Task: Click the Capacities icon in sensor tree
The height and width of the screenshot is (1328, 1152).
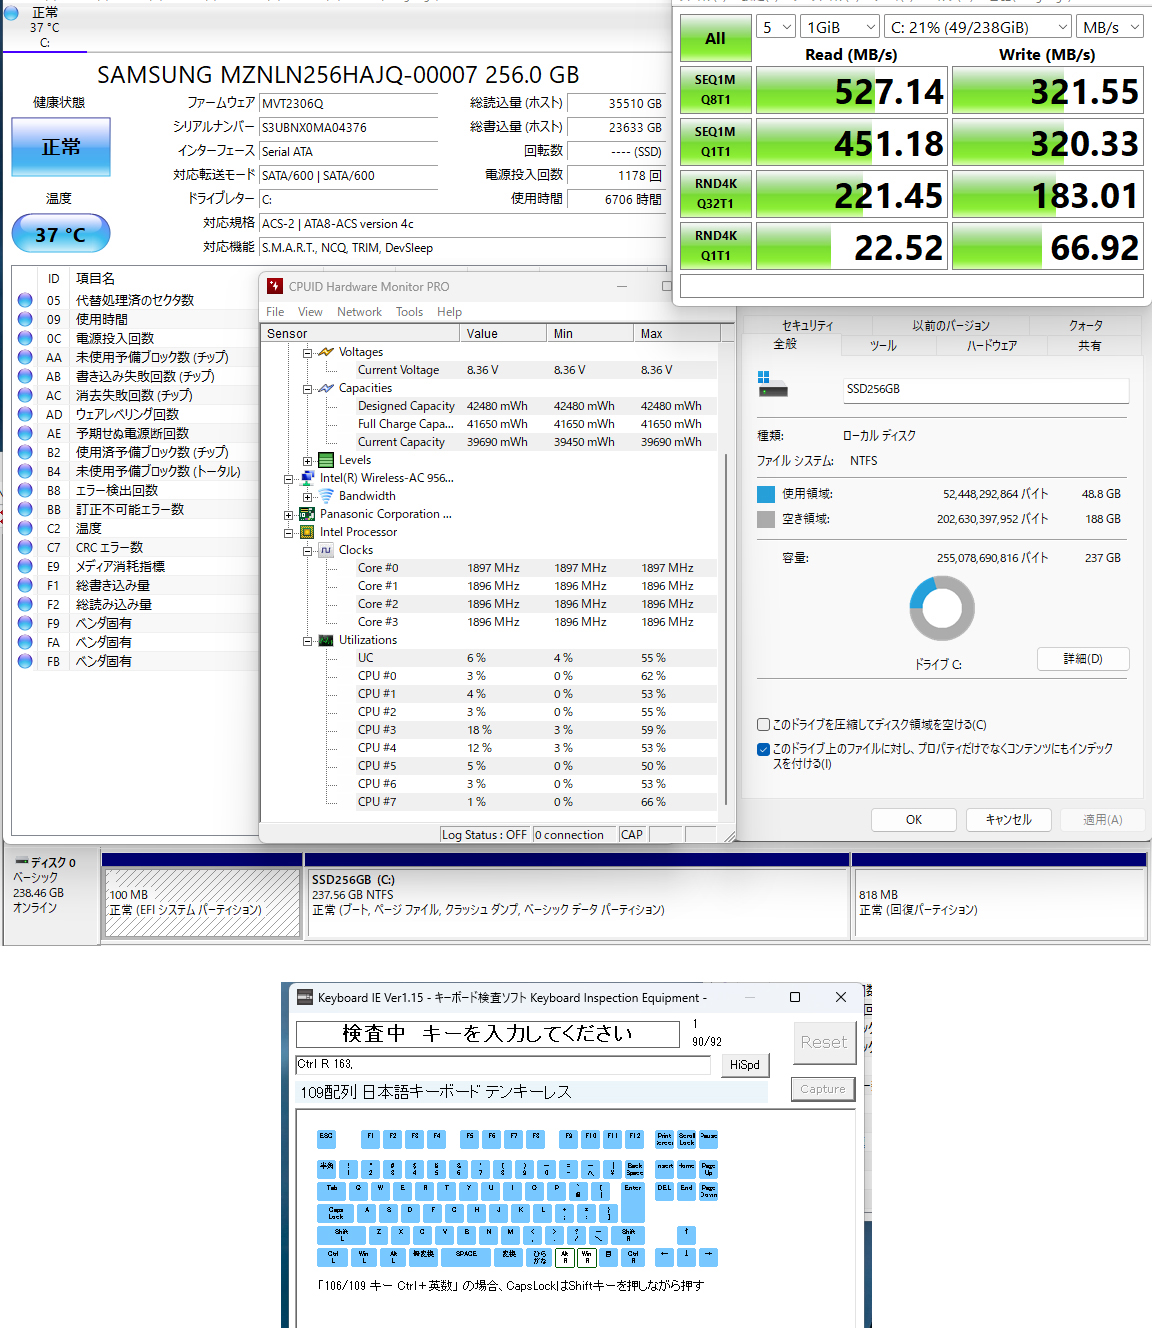Action: [x=326, y=388]
